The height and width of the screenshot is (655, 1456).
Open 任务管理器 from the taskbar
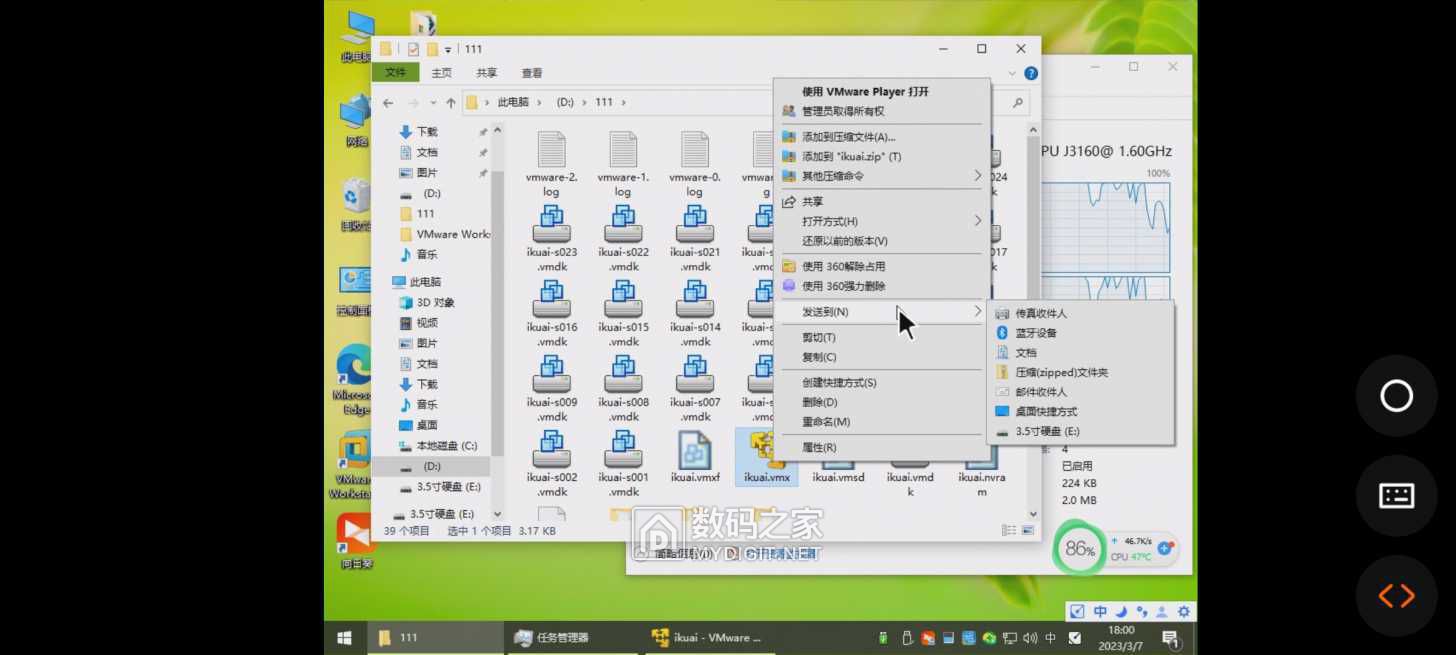(x=571, y=637)
